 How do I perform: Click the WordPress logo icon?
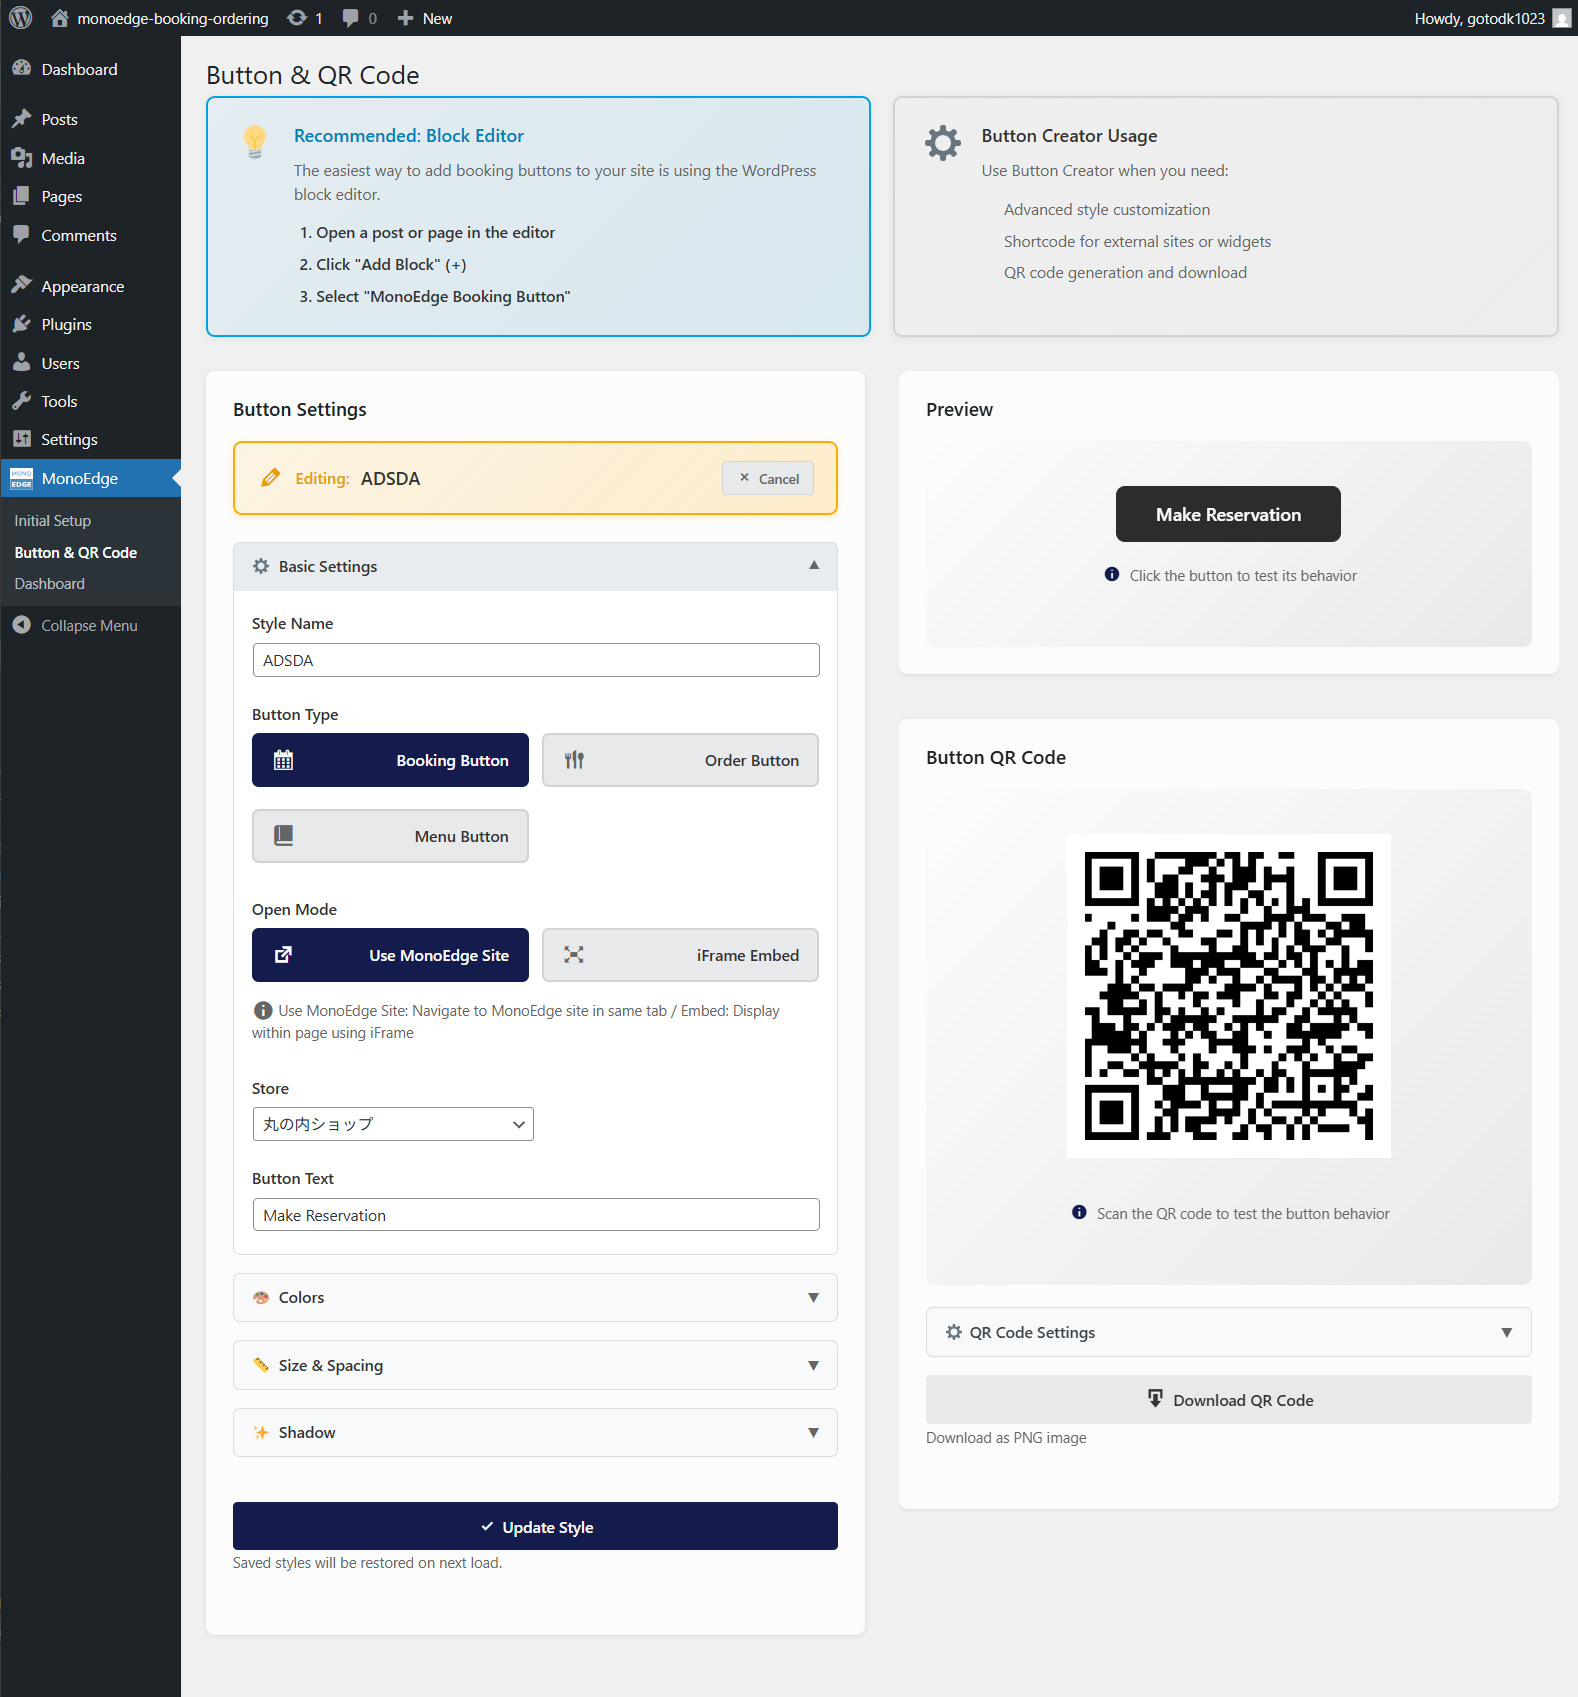coord(21,18)
